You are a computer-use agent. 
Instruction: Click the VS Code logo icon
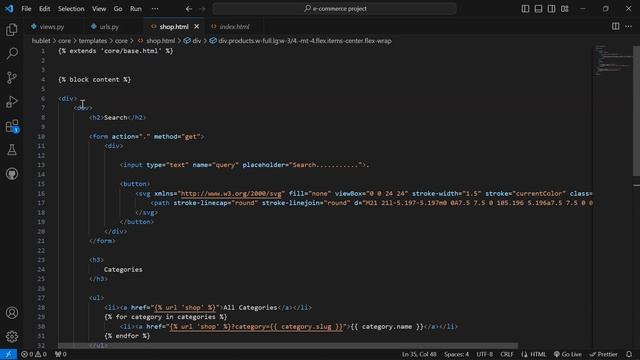coord(9,9)
